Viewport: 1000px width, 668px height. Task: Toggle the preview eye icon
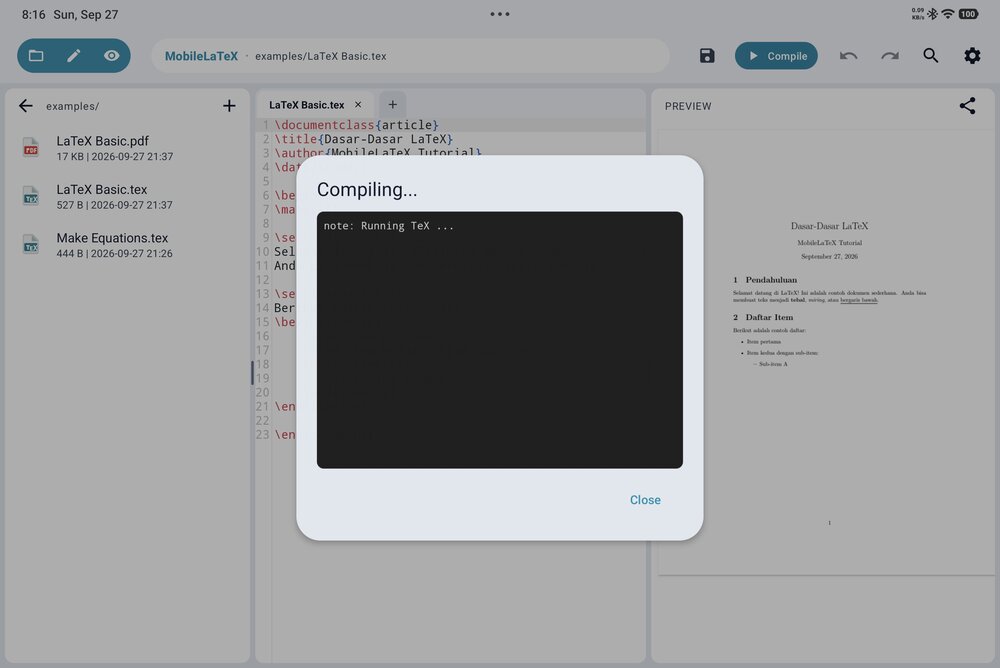111,56
